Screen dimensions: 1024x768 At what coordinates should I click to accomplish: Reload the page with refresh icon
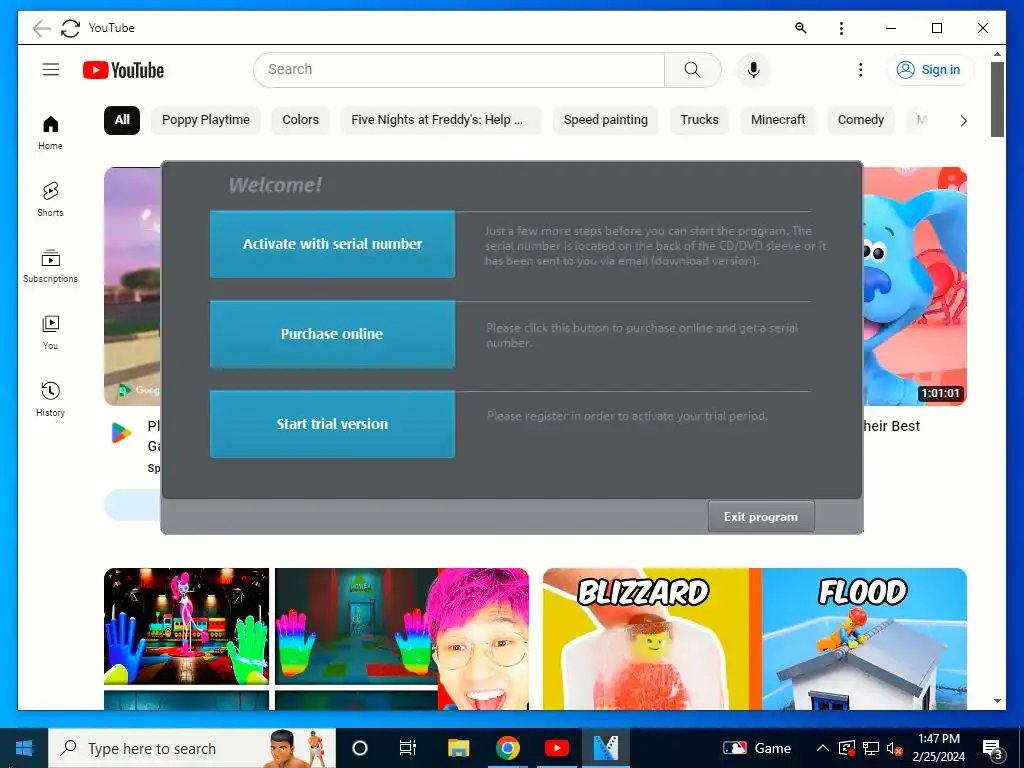pos(71,28)
